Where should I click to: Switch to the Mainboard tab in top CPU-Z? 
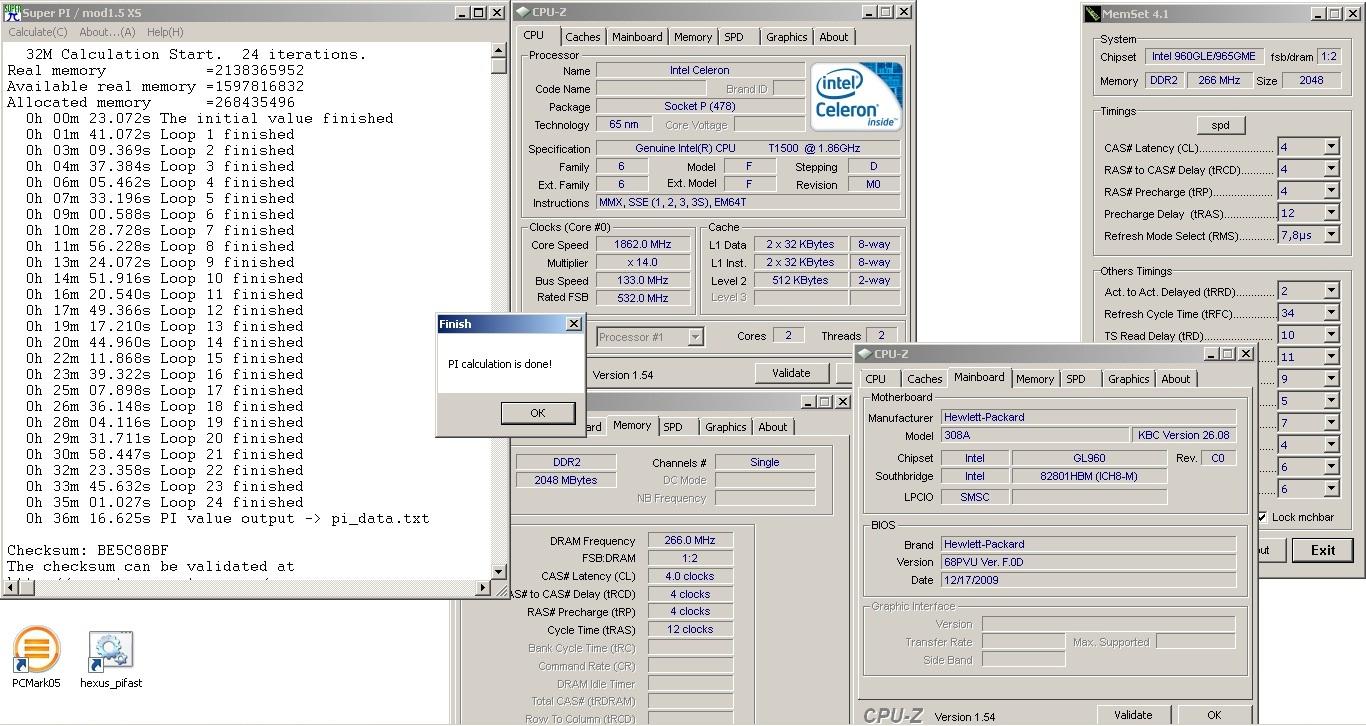637,37
